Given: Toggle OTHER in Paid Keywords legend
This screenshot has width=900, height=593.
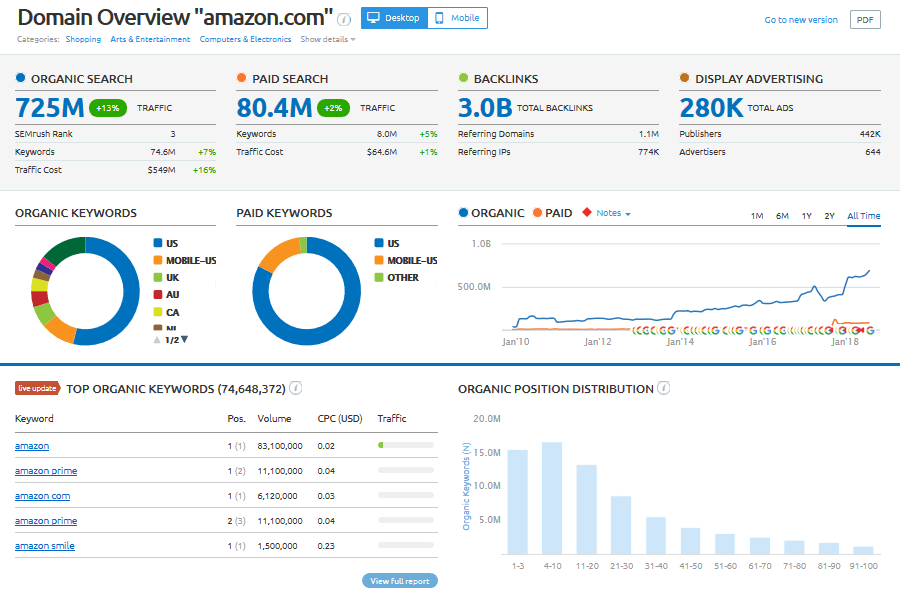Looking at the screenshot, I should coord(397,277).
